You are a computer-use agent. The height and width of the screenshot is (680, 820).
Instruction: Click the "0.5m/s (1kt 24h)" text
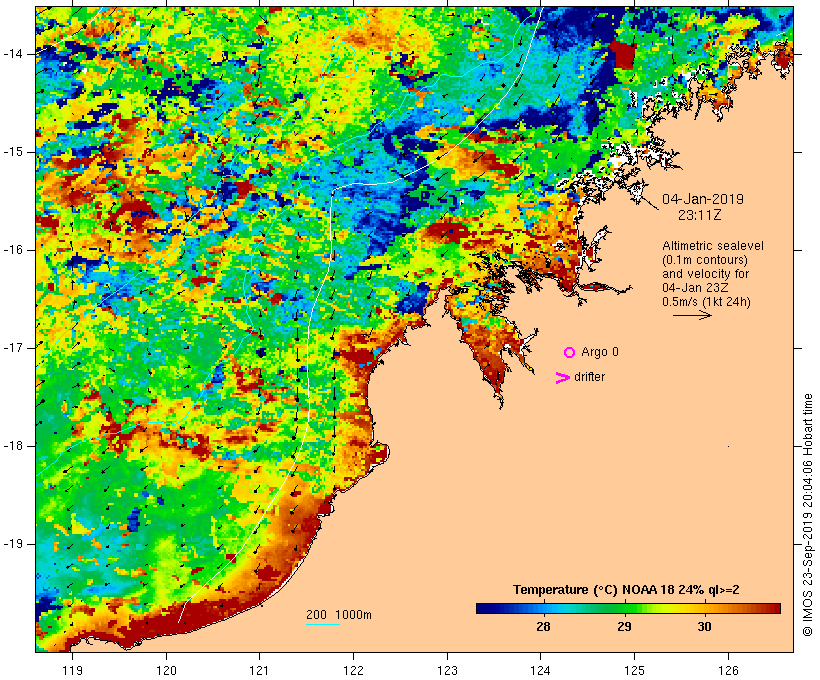[707, 302]
